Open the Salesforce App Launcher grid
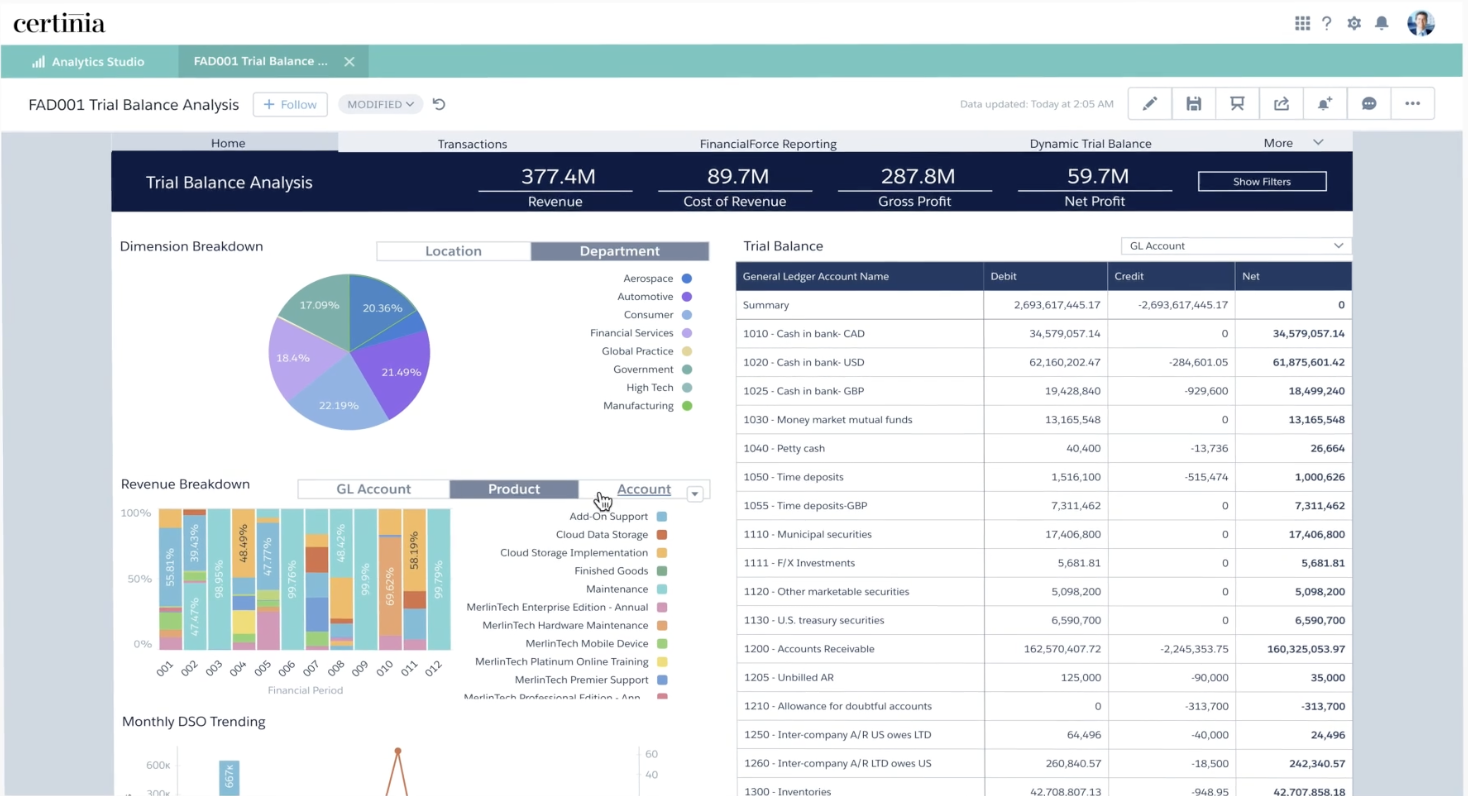The width and height of the screenshot is (1468, 796). [1302, 22]
